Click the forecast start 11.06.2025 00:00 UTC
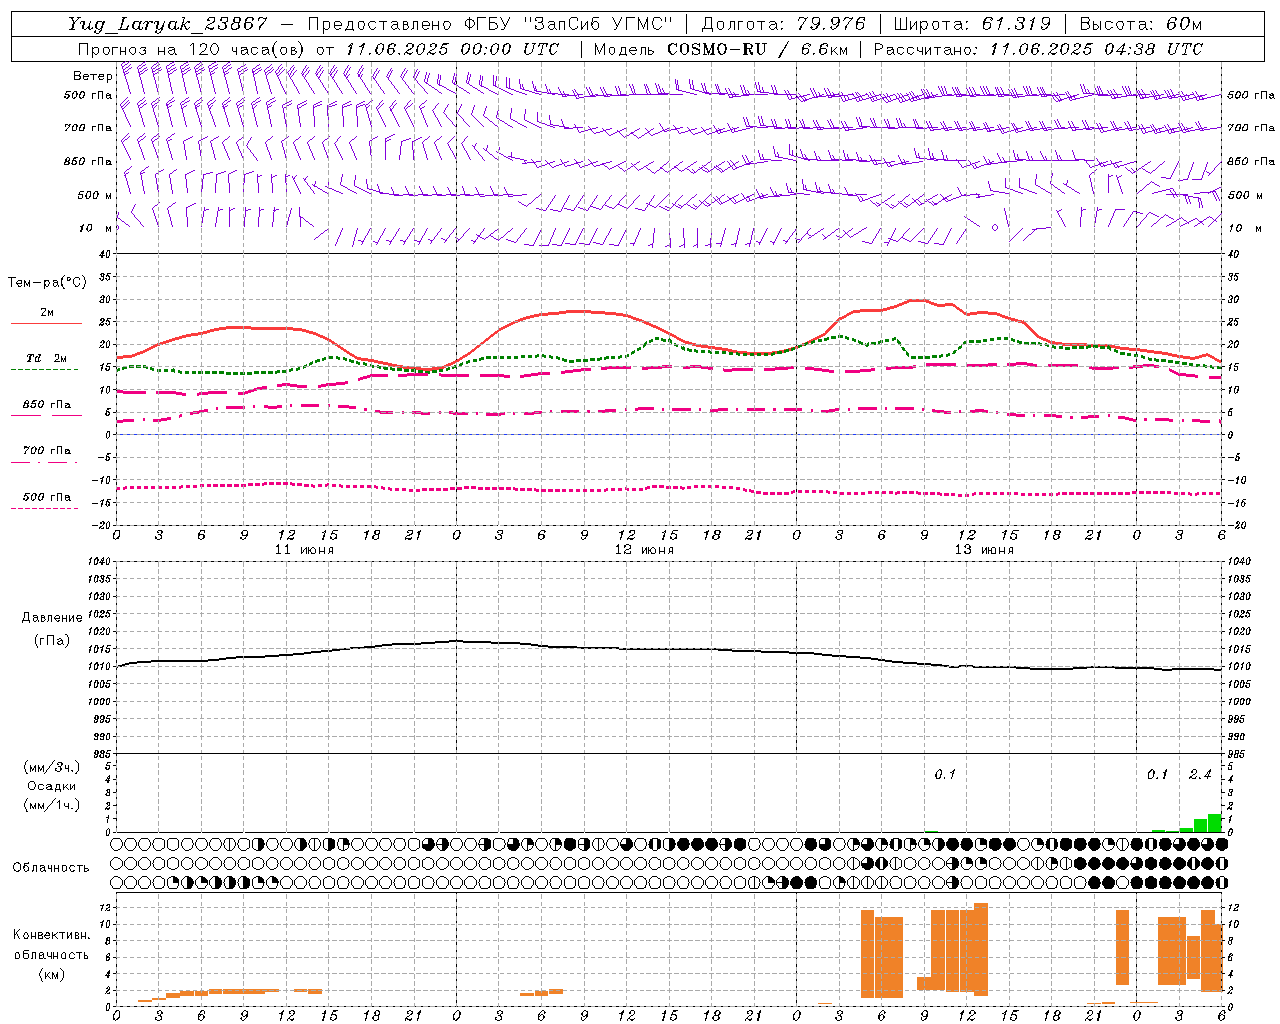Image resolution: width=1280 pixels, height=1024 pixels. (452, 49)
